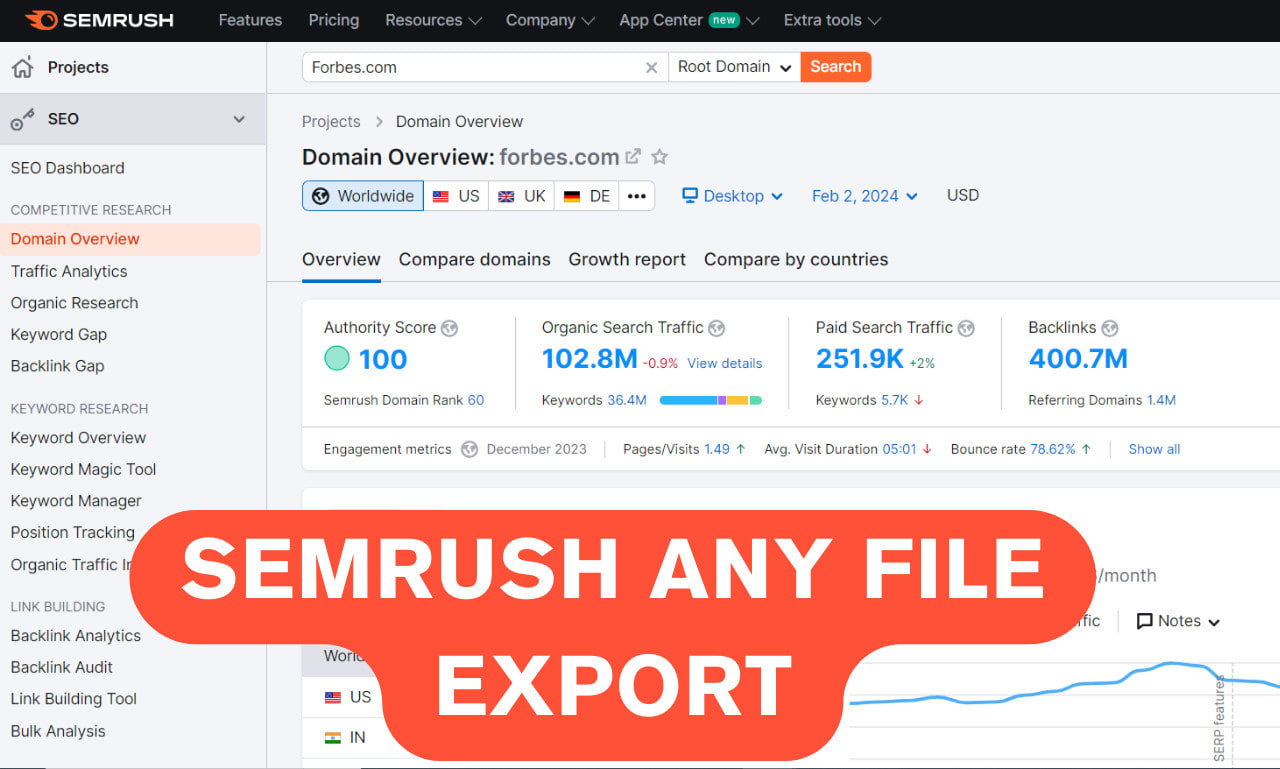1280x769 pixels.
Task: Click View details for organic traffic
Action: coord(724,363)
